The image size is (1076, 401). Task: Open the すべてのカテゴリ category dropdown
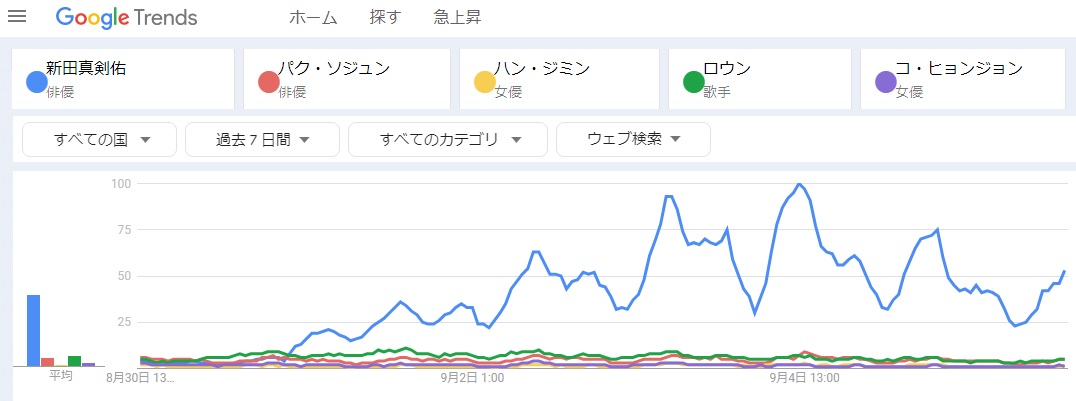(448, 140)
